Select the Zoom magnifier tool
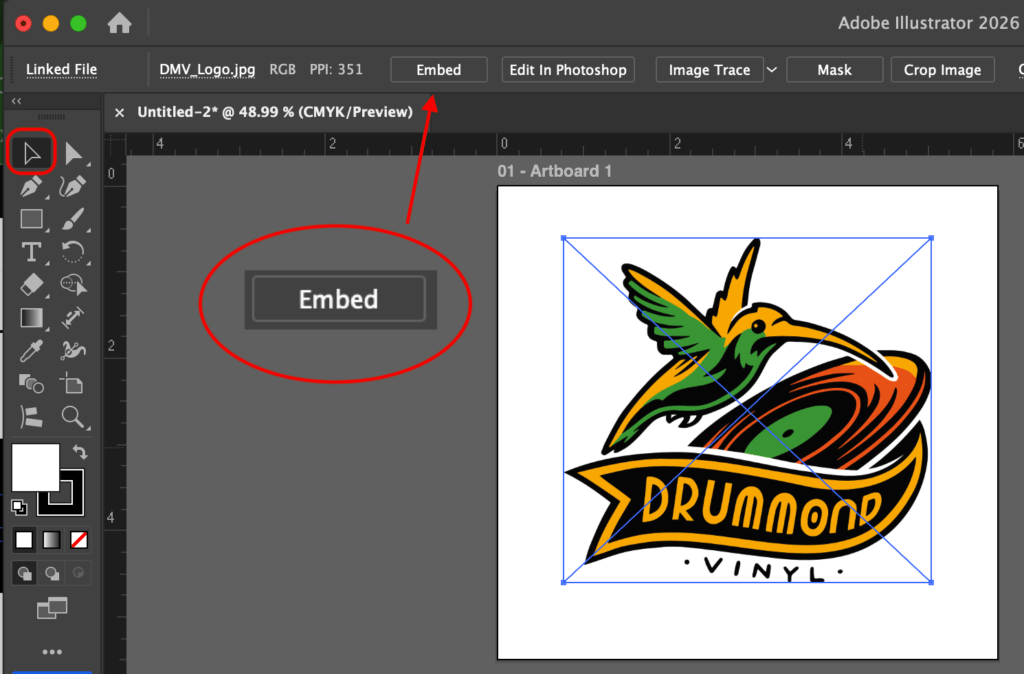The image size is (1024, 674). tap(73, 416)
